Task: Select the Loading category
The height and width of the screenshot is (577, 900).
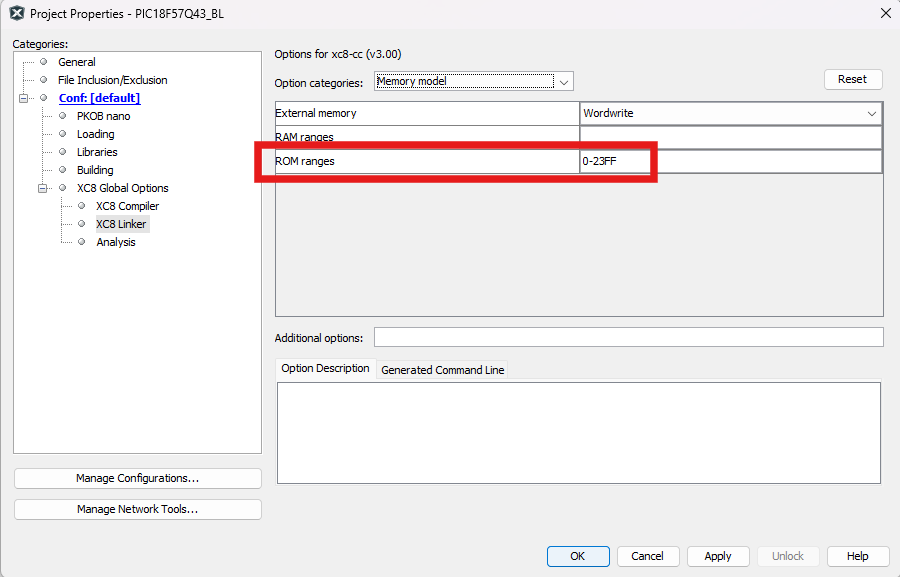Action: [x=95, y=134]
